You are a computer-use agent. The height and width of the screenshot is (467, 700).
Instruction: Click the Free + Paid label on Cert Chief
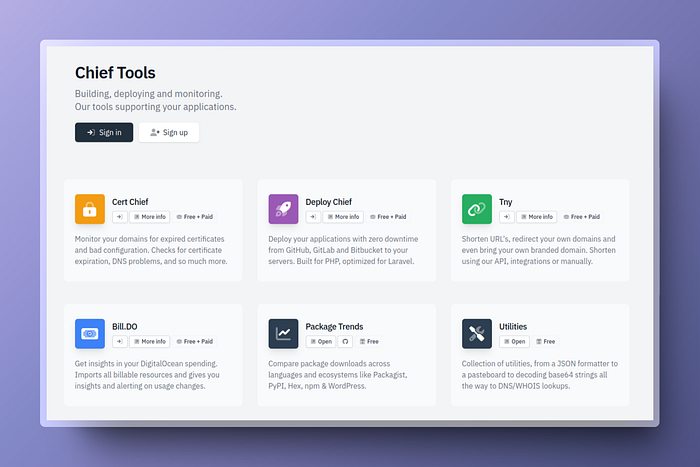tap(195, 217)
